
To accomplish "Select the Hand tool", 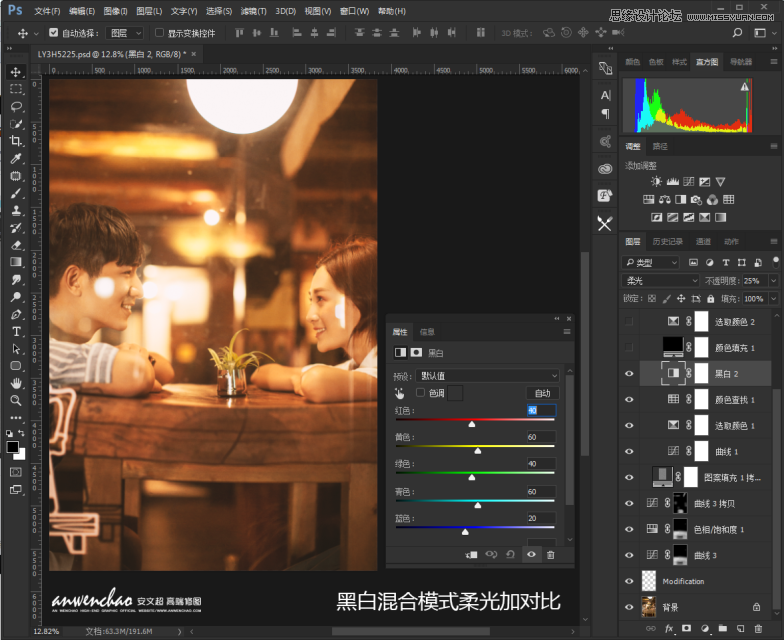I will [x=16, y=384].
